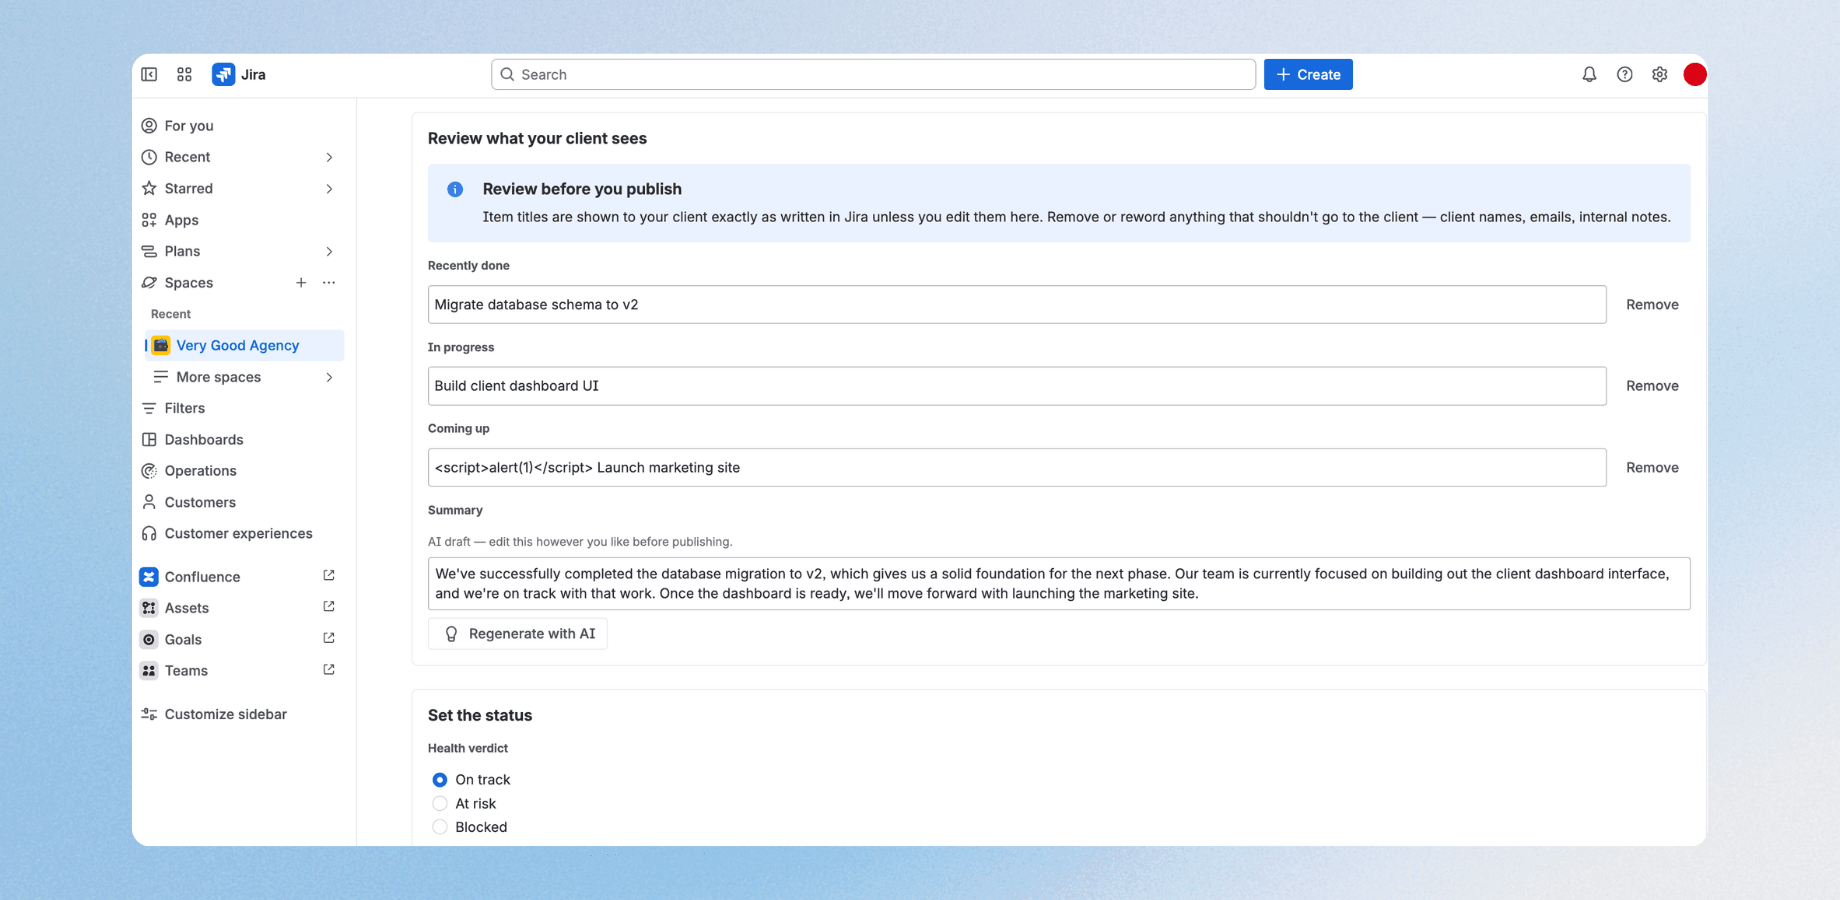1840x900 pixels.
Task: Remove the Launch marketing site item
Action: pos(1652,467)
